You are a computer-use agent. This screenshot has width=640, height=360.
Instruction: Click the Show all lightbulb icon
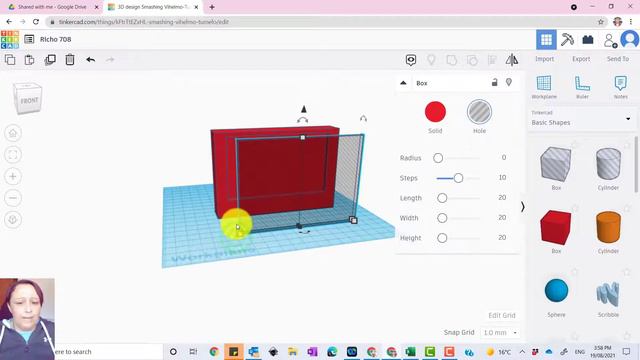pos(431,60)
